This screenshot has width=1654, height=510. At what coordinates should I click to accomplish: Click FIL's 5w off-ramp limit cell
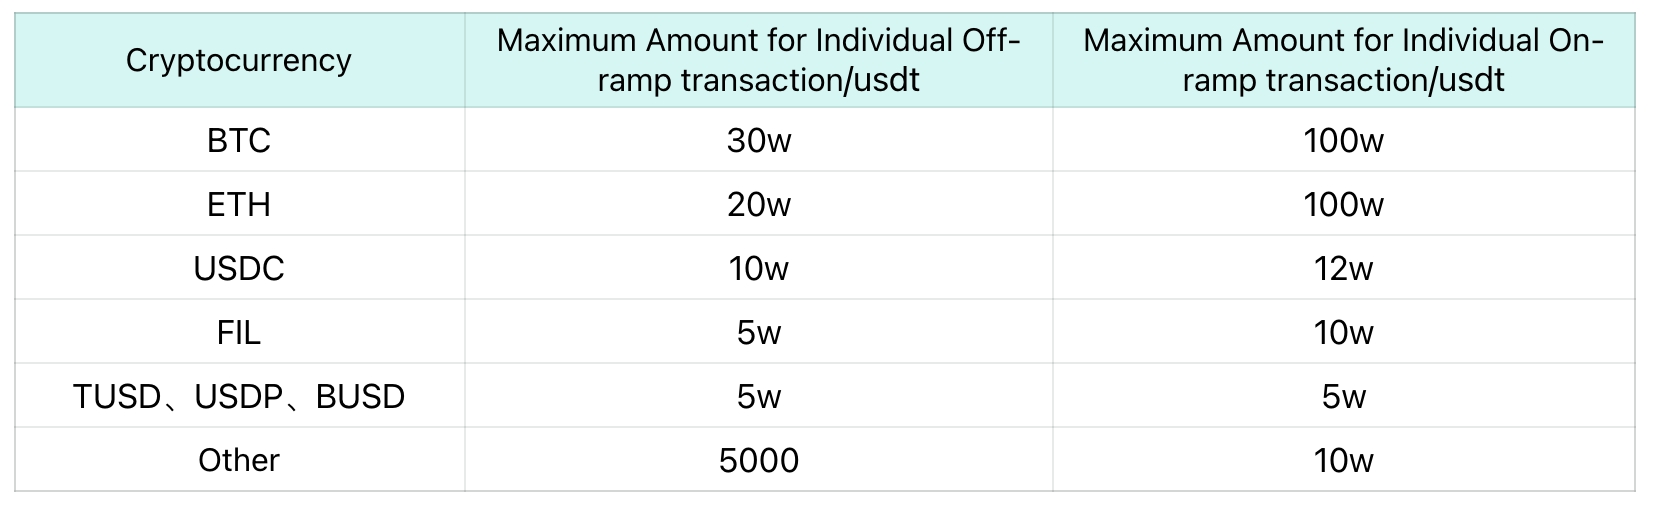pos(758,332)
